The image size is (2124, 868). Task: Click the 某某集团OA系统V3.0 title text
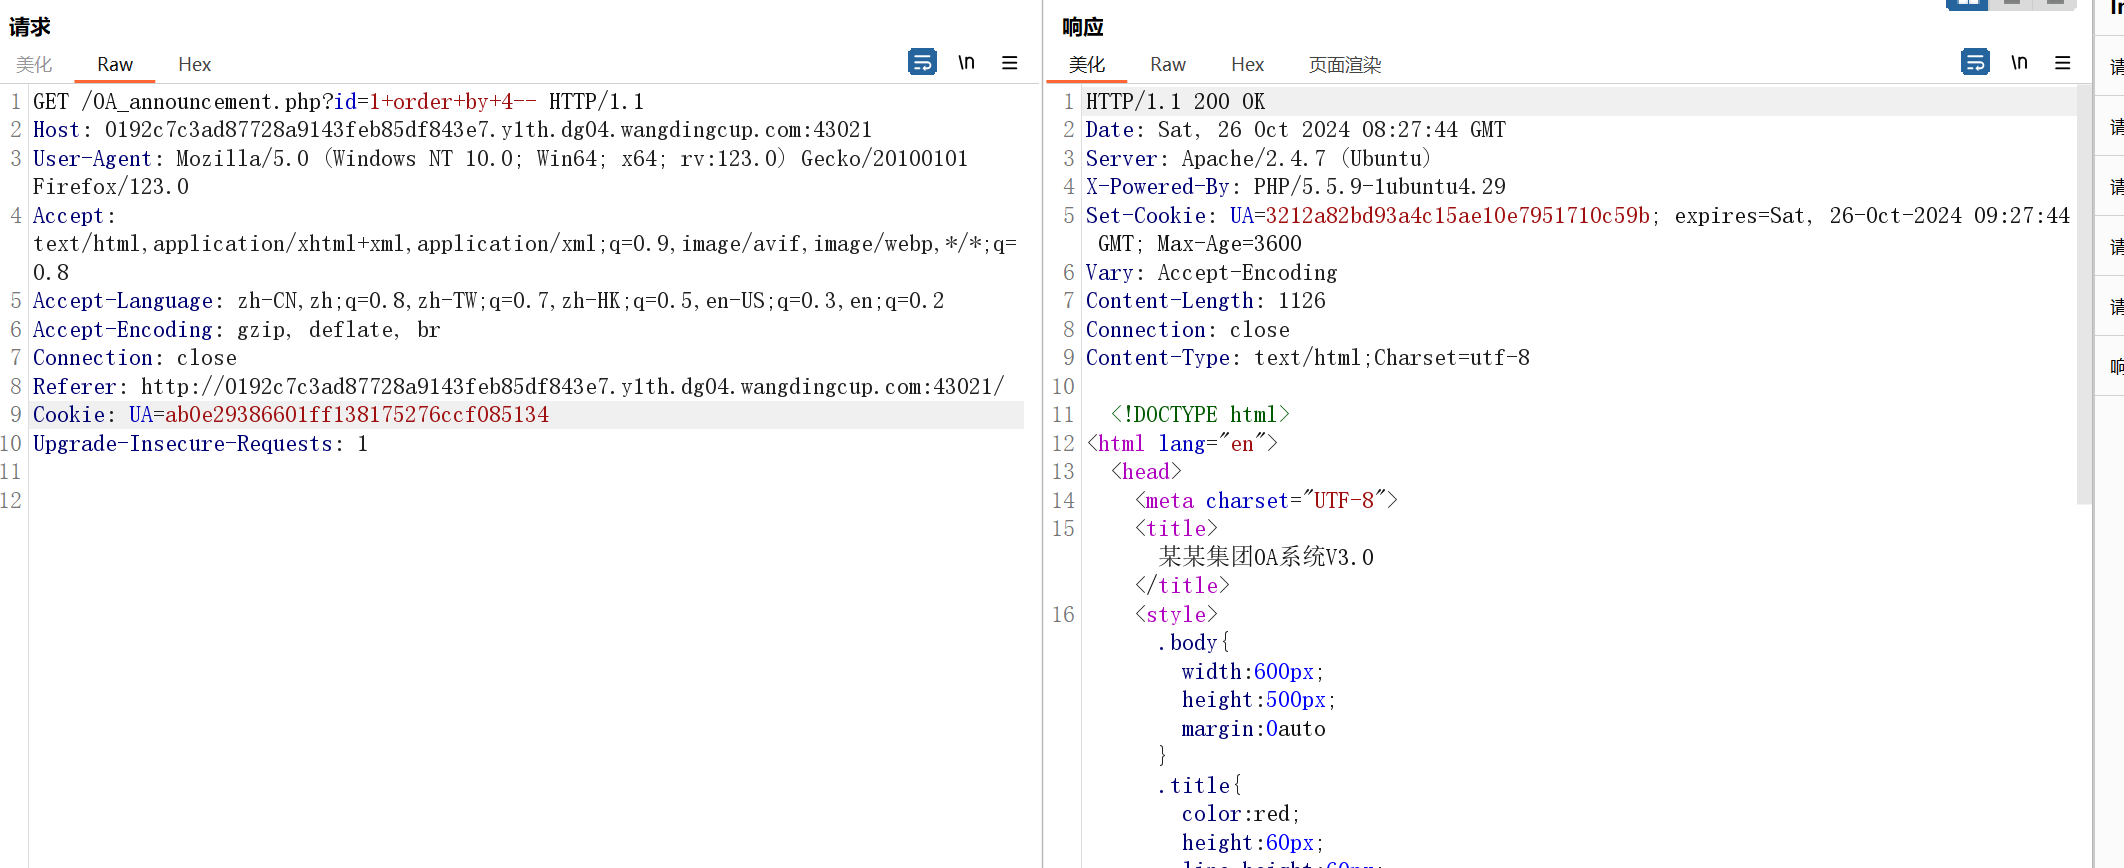(x=1266, y=558)
